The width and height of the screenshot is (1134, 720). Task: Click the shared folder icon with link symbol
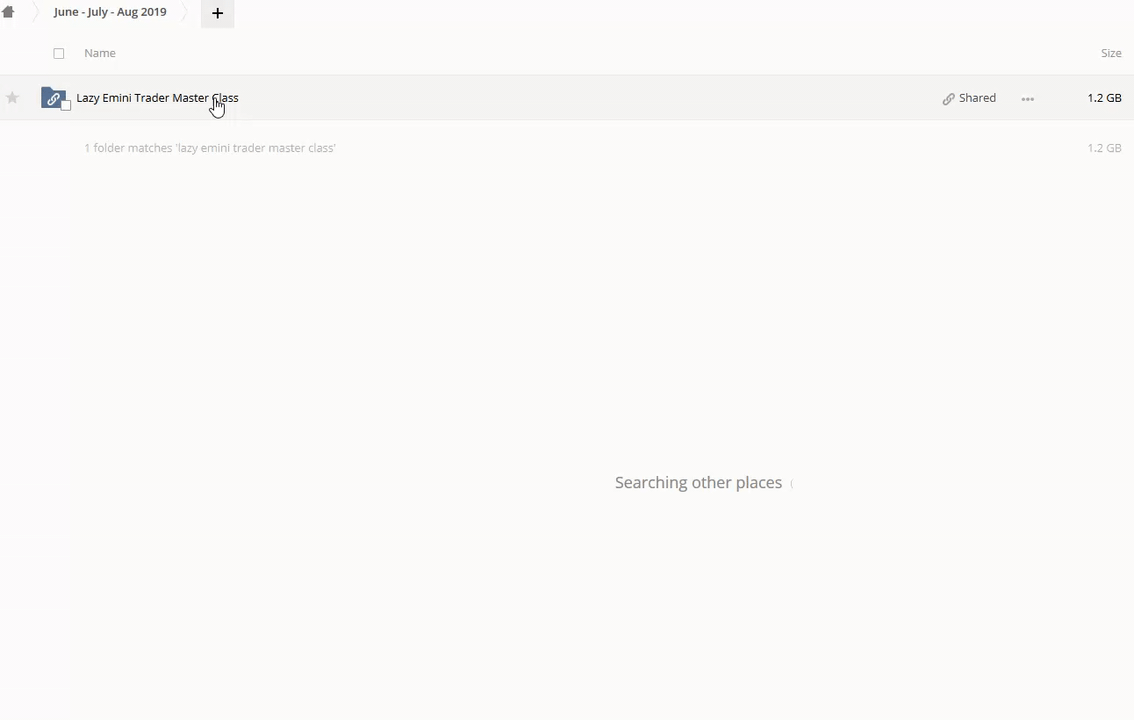coord(53,98)
